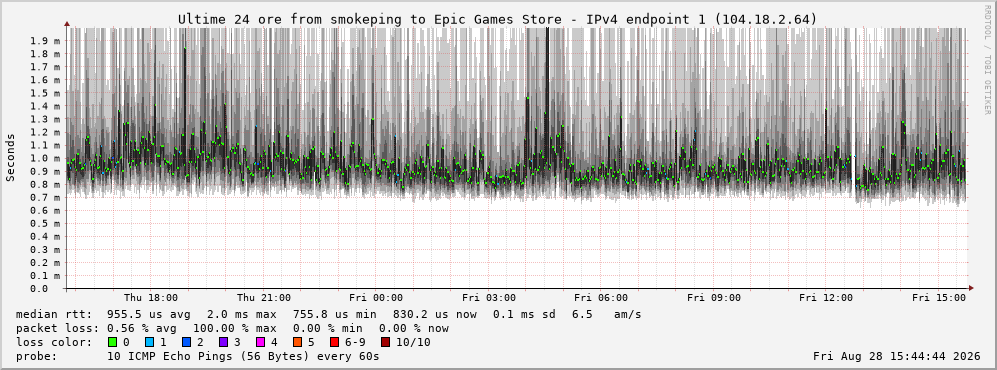Click the red arrow ending the X axis
The width and height of the screenshot is (997, 370).
(x=970, y=288)
